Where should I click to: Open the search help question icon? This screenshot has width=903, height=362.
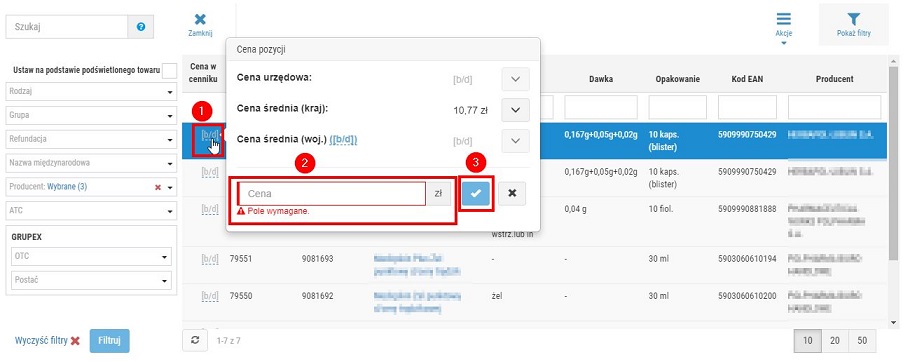click(x=141, y=27)
